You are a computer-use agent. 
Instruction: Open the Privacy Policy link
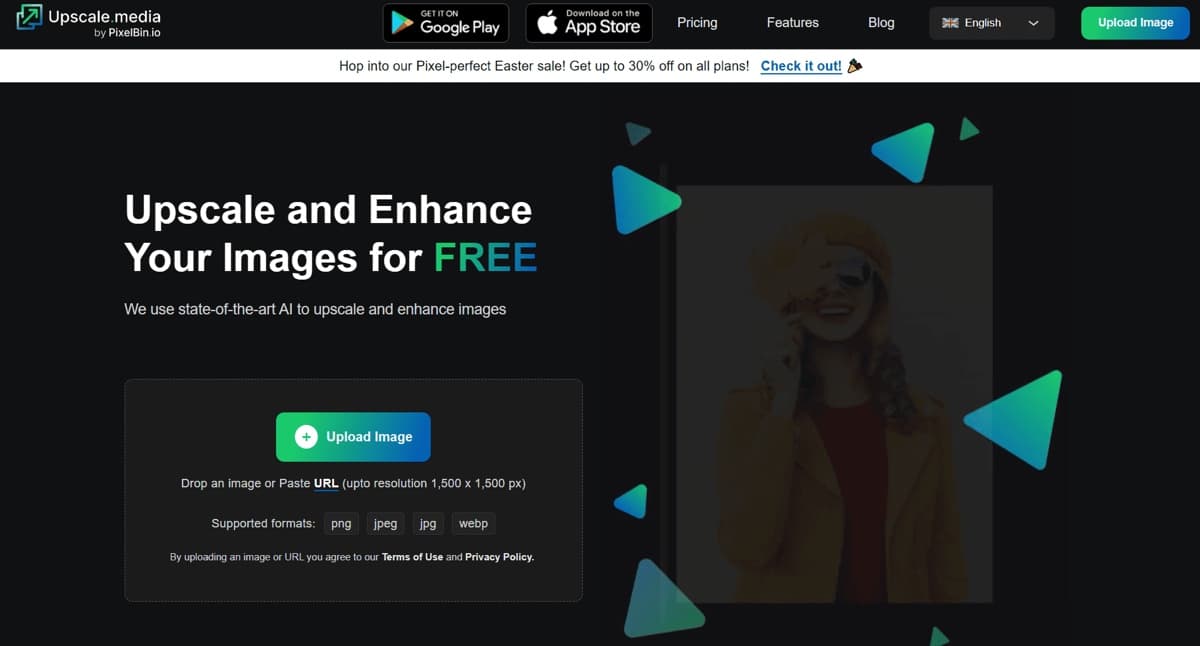500,557
